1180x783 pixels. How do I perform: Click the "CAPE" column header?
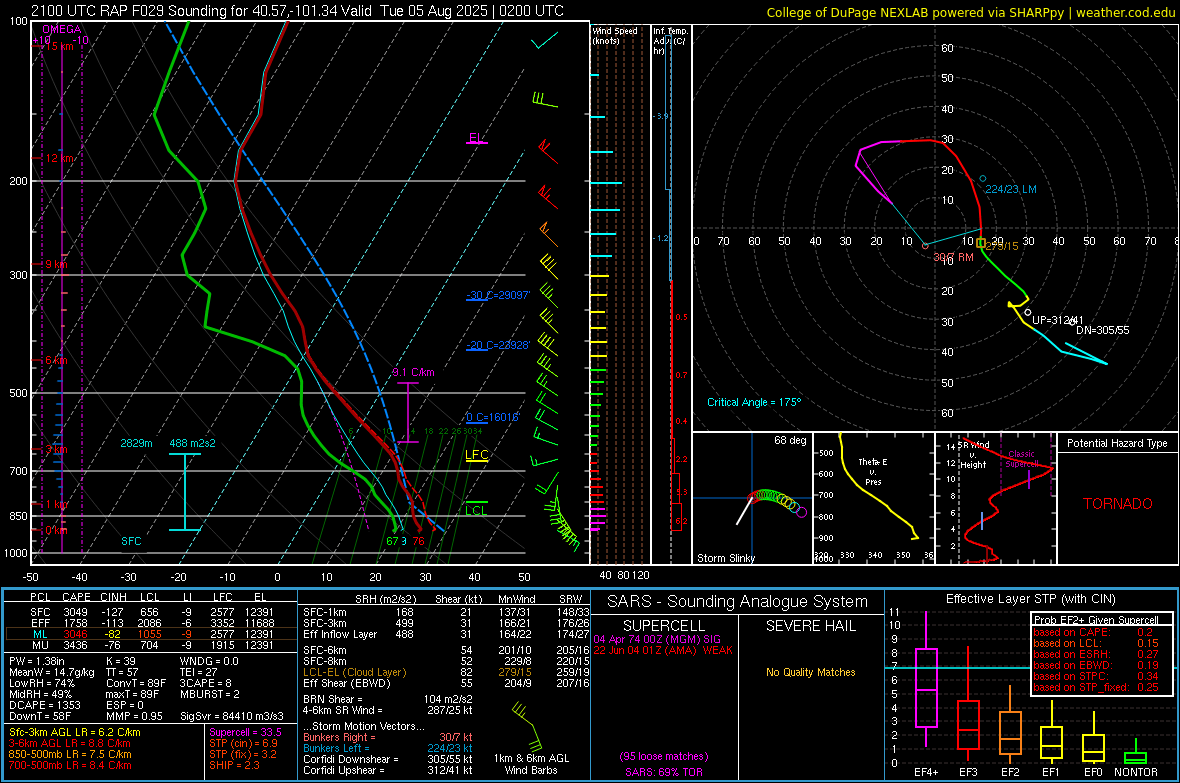(x=76, y=597)
